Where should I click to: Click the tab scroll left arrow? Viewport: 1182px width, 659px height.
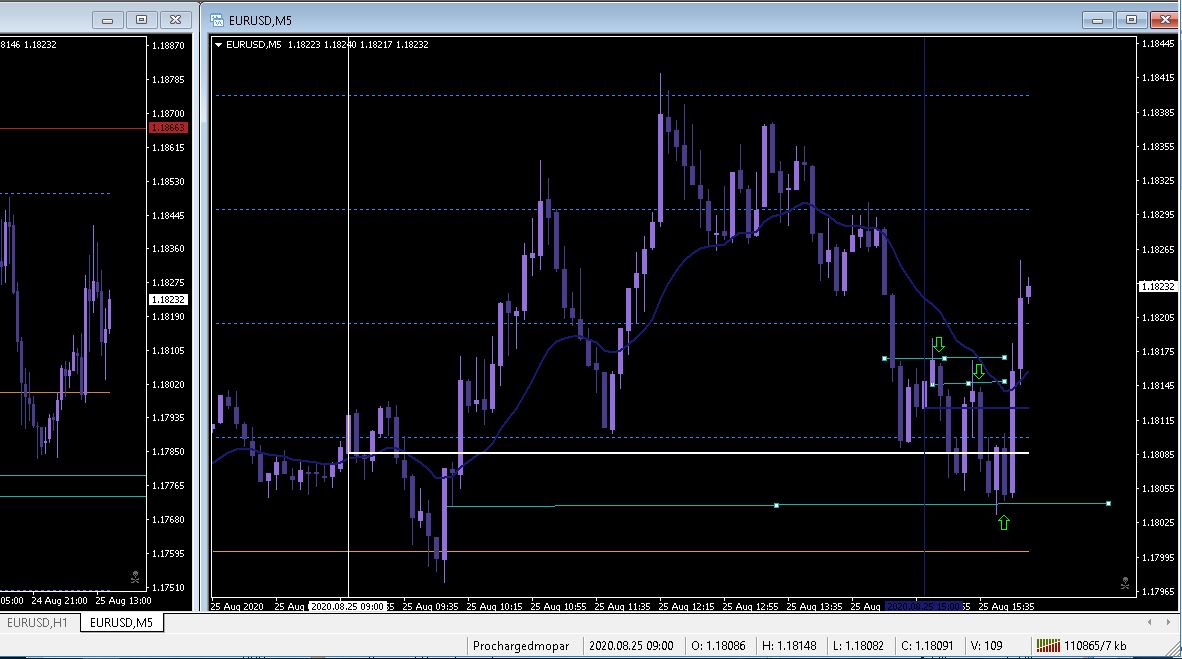(1149, 623)
